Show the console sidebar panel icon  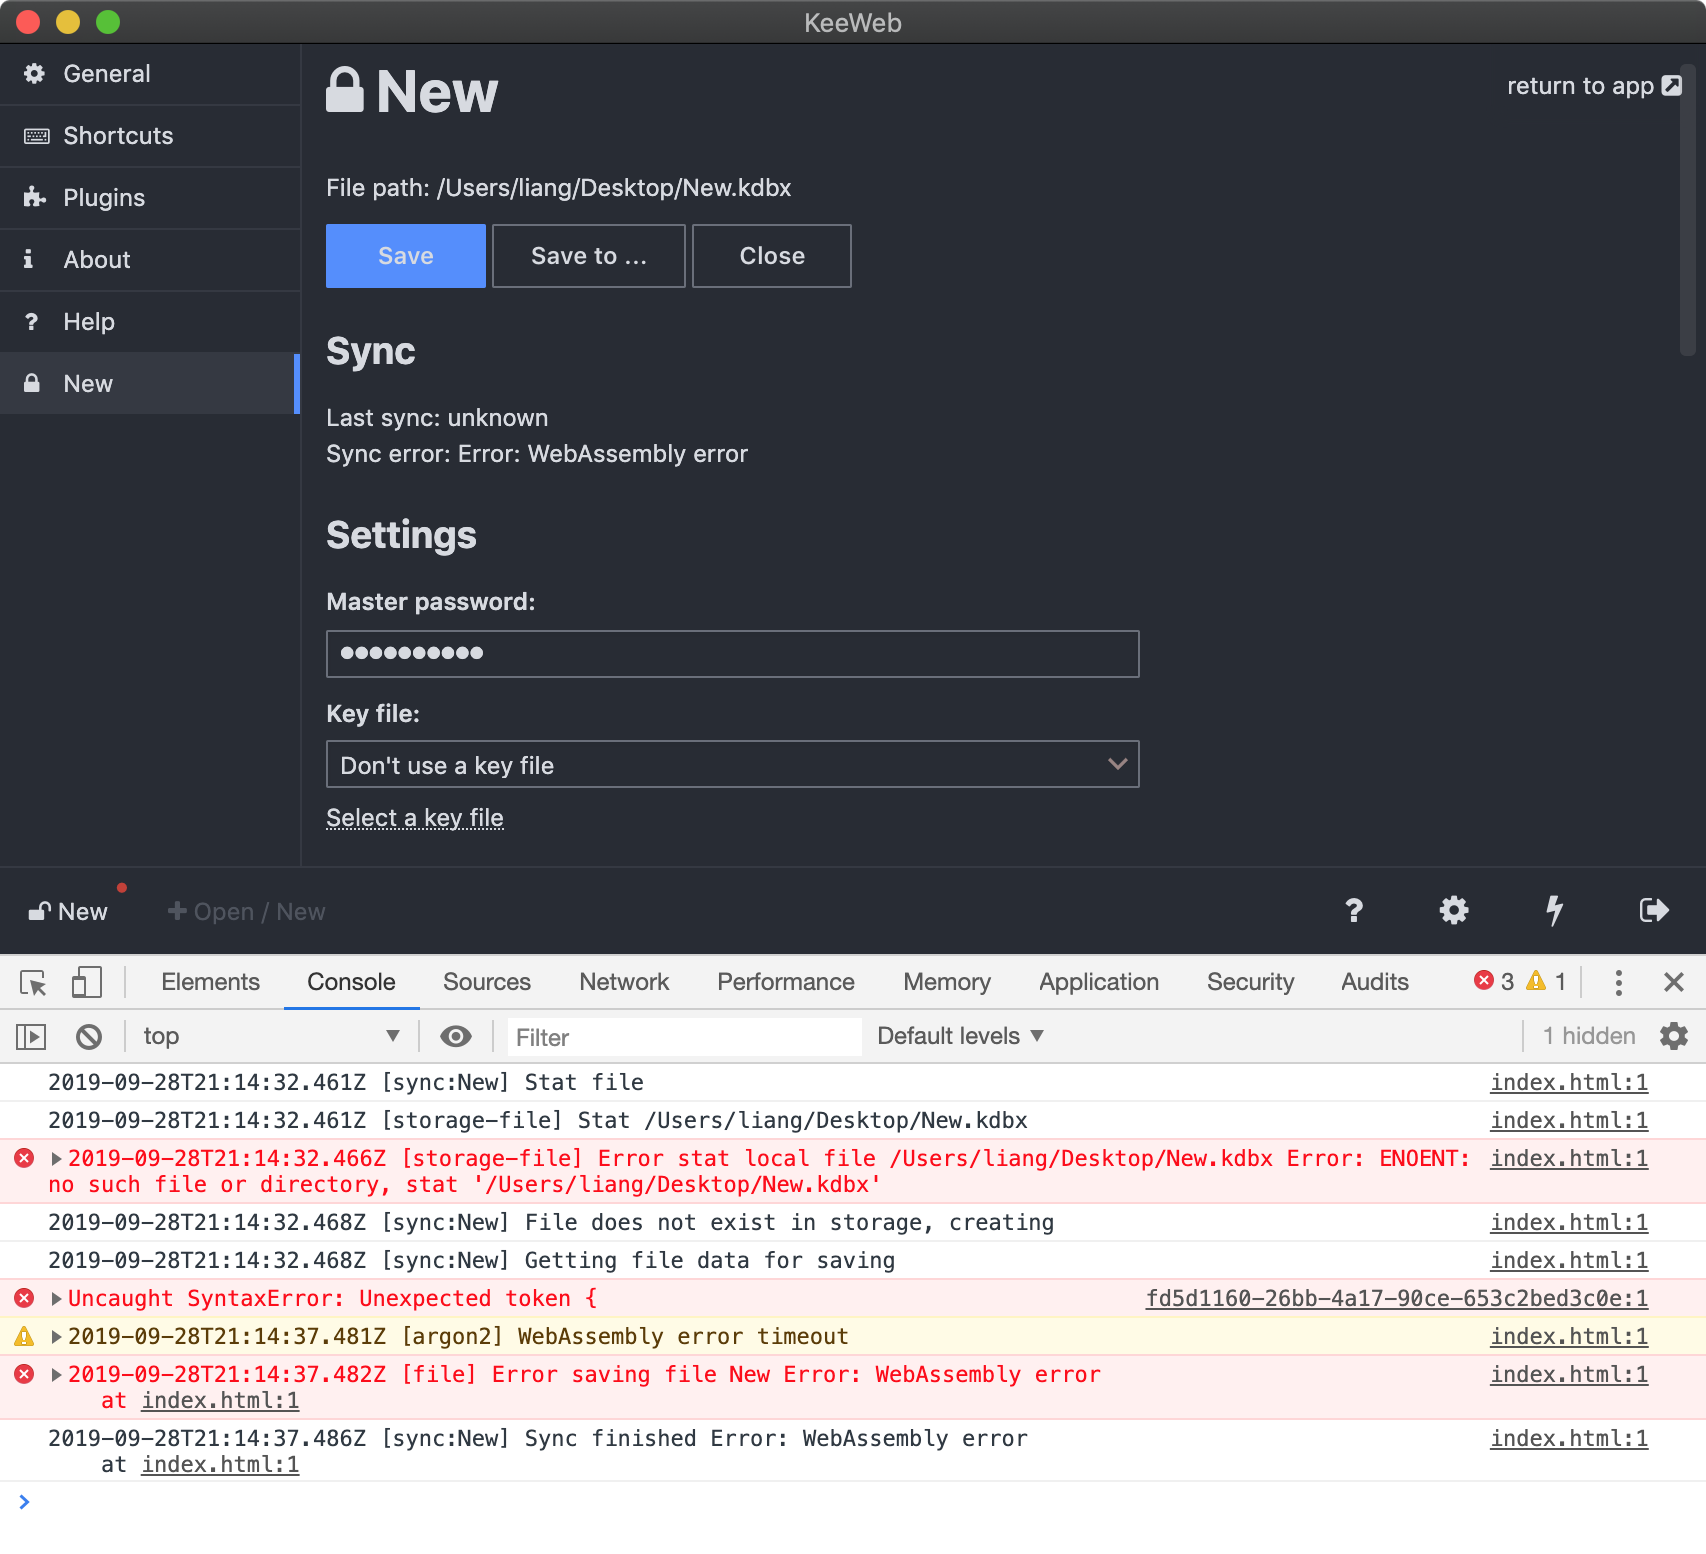[x=31, y=1037]
